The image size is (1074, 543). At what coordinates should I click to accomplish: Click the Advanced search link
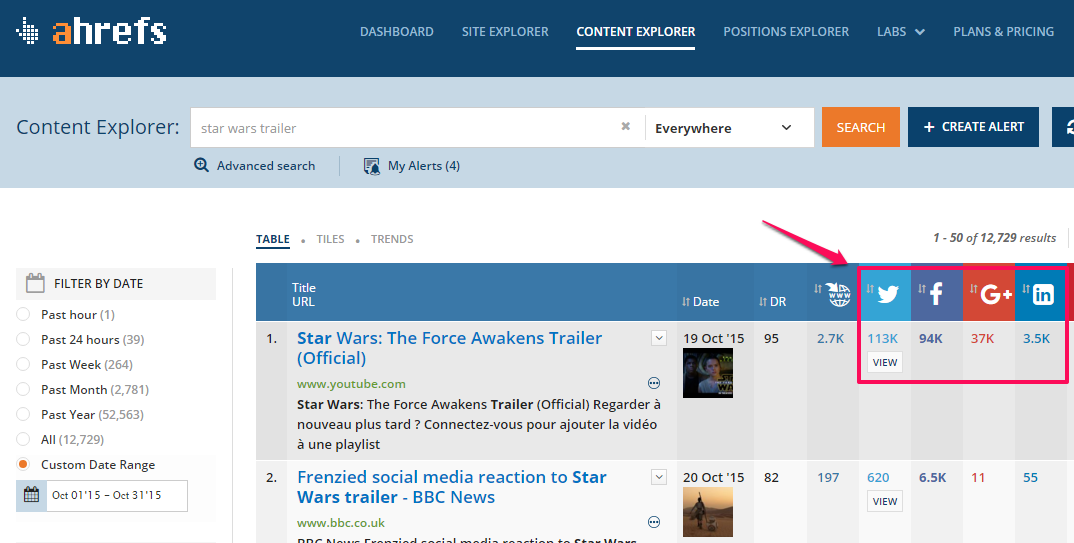point(266,166)
